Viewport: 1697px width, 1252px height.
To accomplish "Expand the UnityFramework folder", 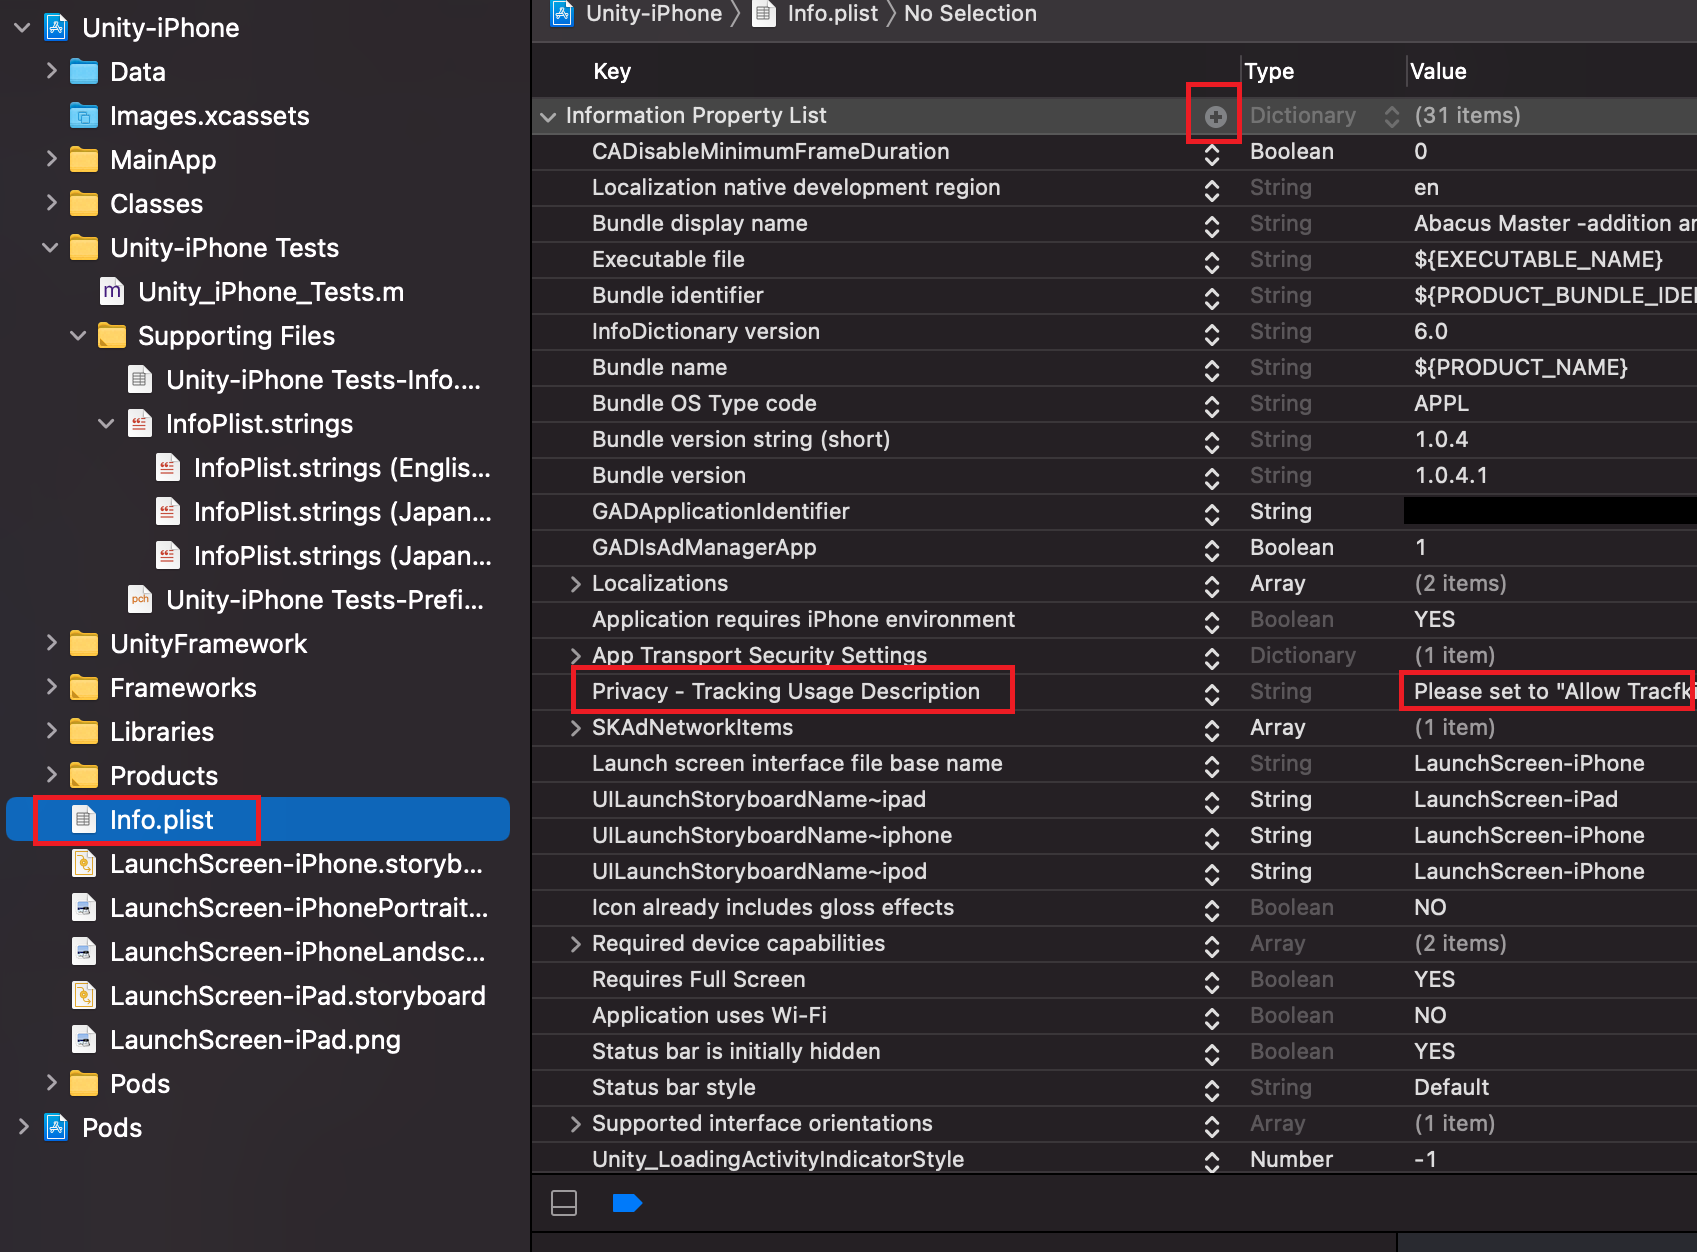I will [x=51, y=644].
